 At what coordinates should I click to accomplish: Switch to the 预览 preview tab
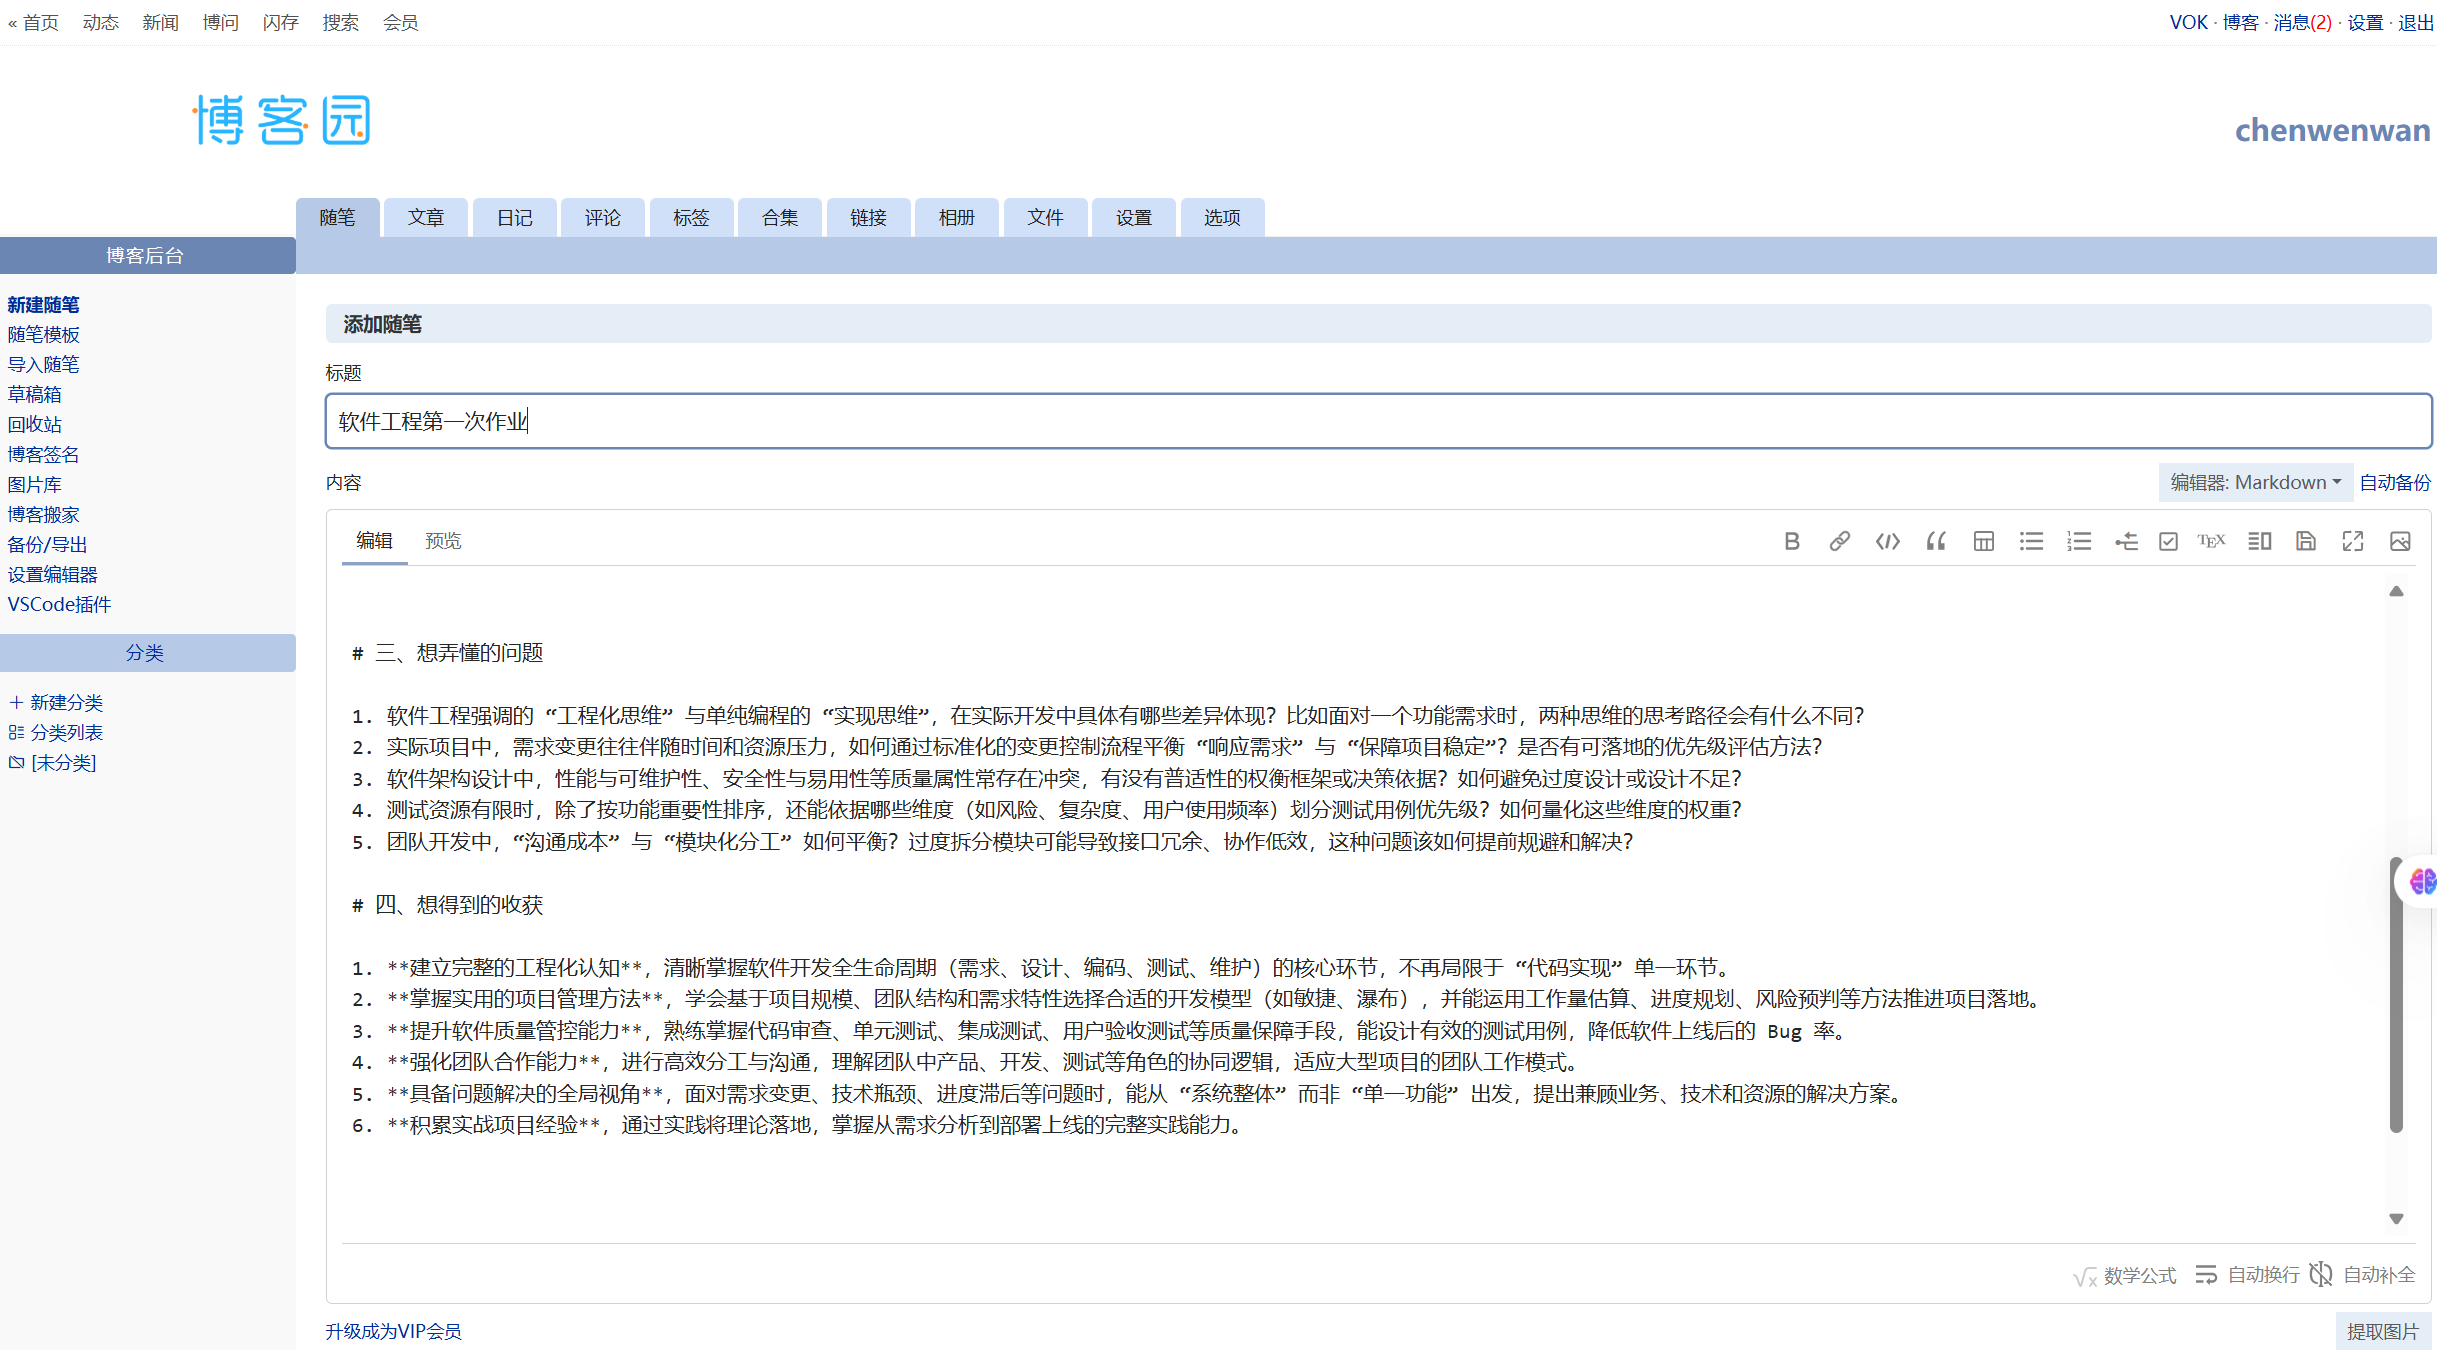tap(444, 540)
